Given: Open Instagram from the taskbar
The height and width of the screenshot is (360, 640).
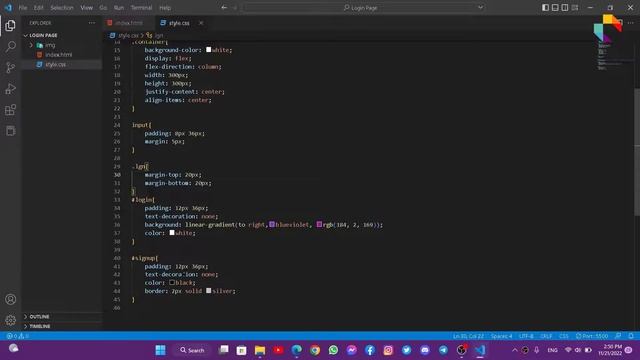Looking at the screenshot, I should pos(388,350).
